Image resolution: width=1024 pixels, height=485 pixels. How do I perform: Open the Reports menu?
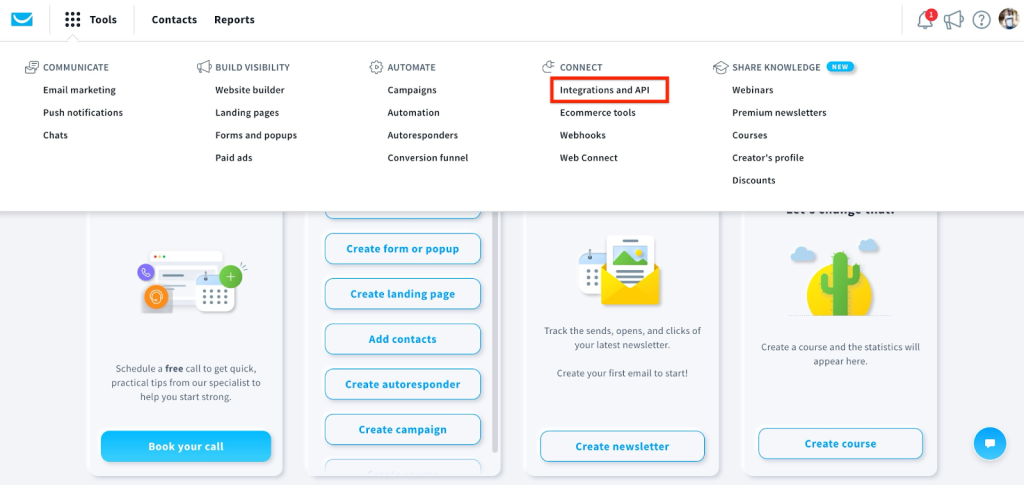[x=234, y=20]
